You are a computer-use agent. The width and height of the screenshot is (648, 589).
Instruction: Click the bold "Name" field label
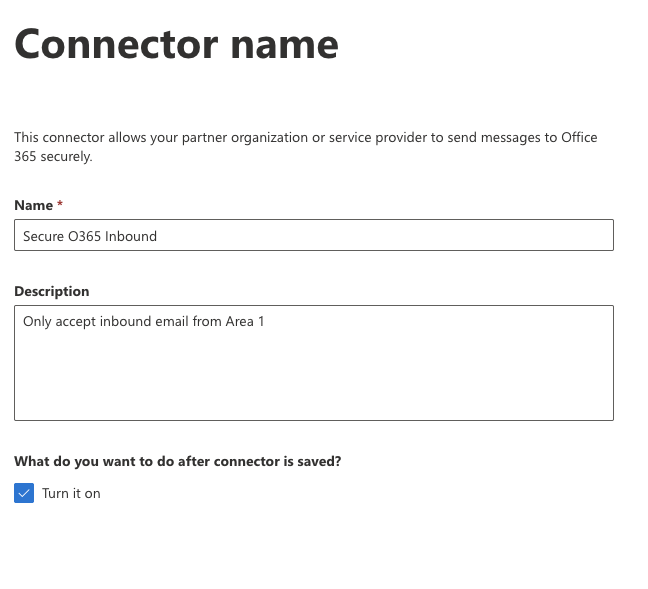click(34, 205)
